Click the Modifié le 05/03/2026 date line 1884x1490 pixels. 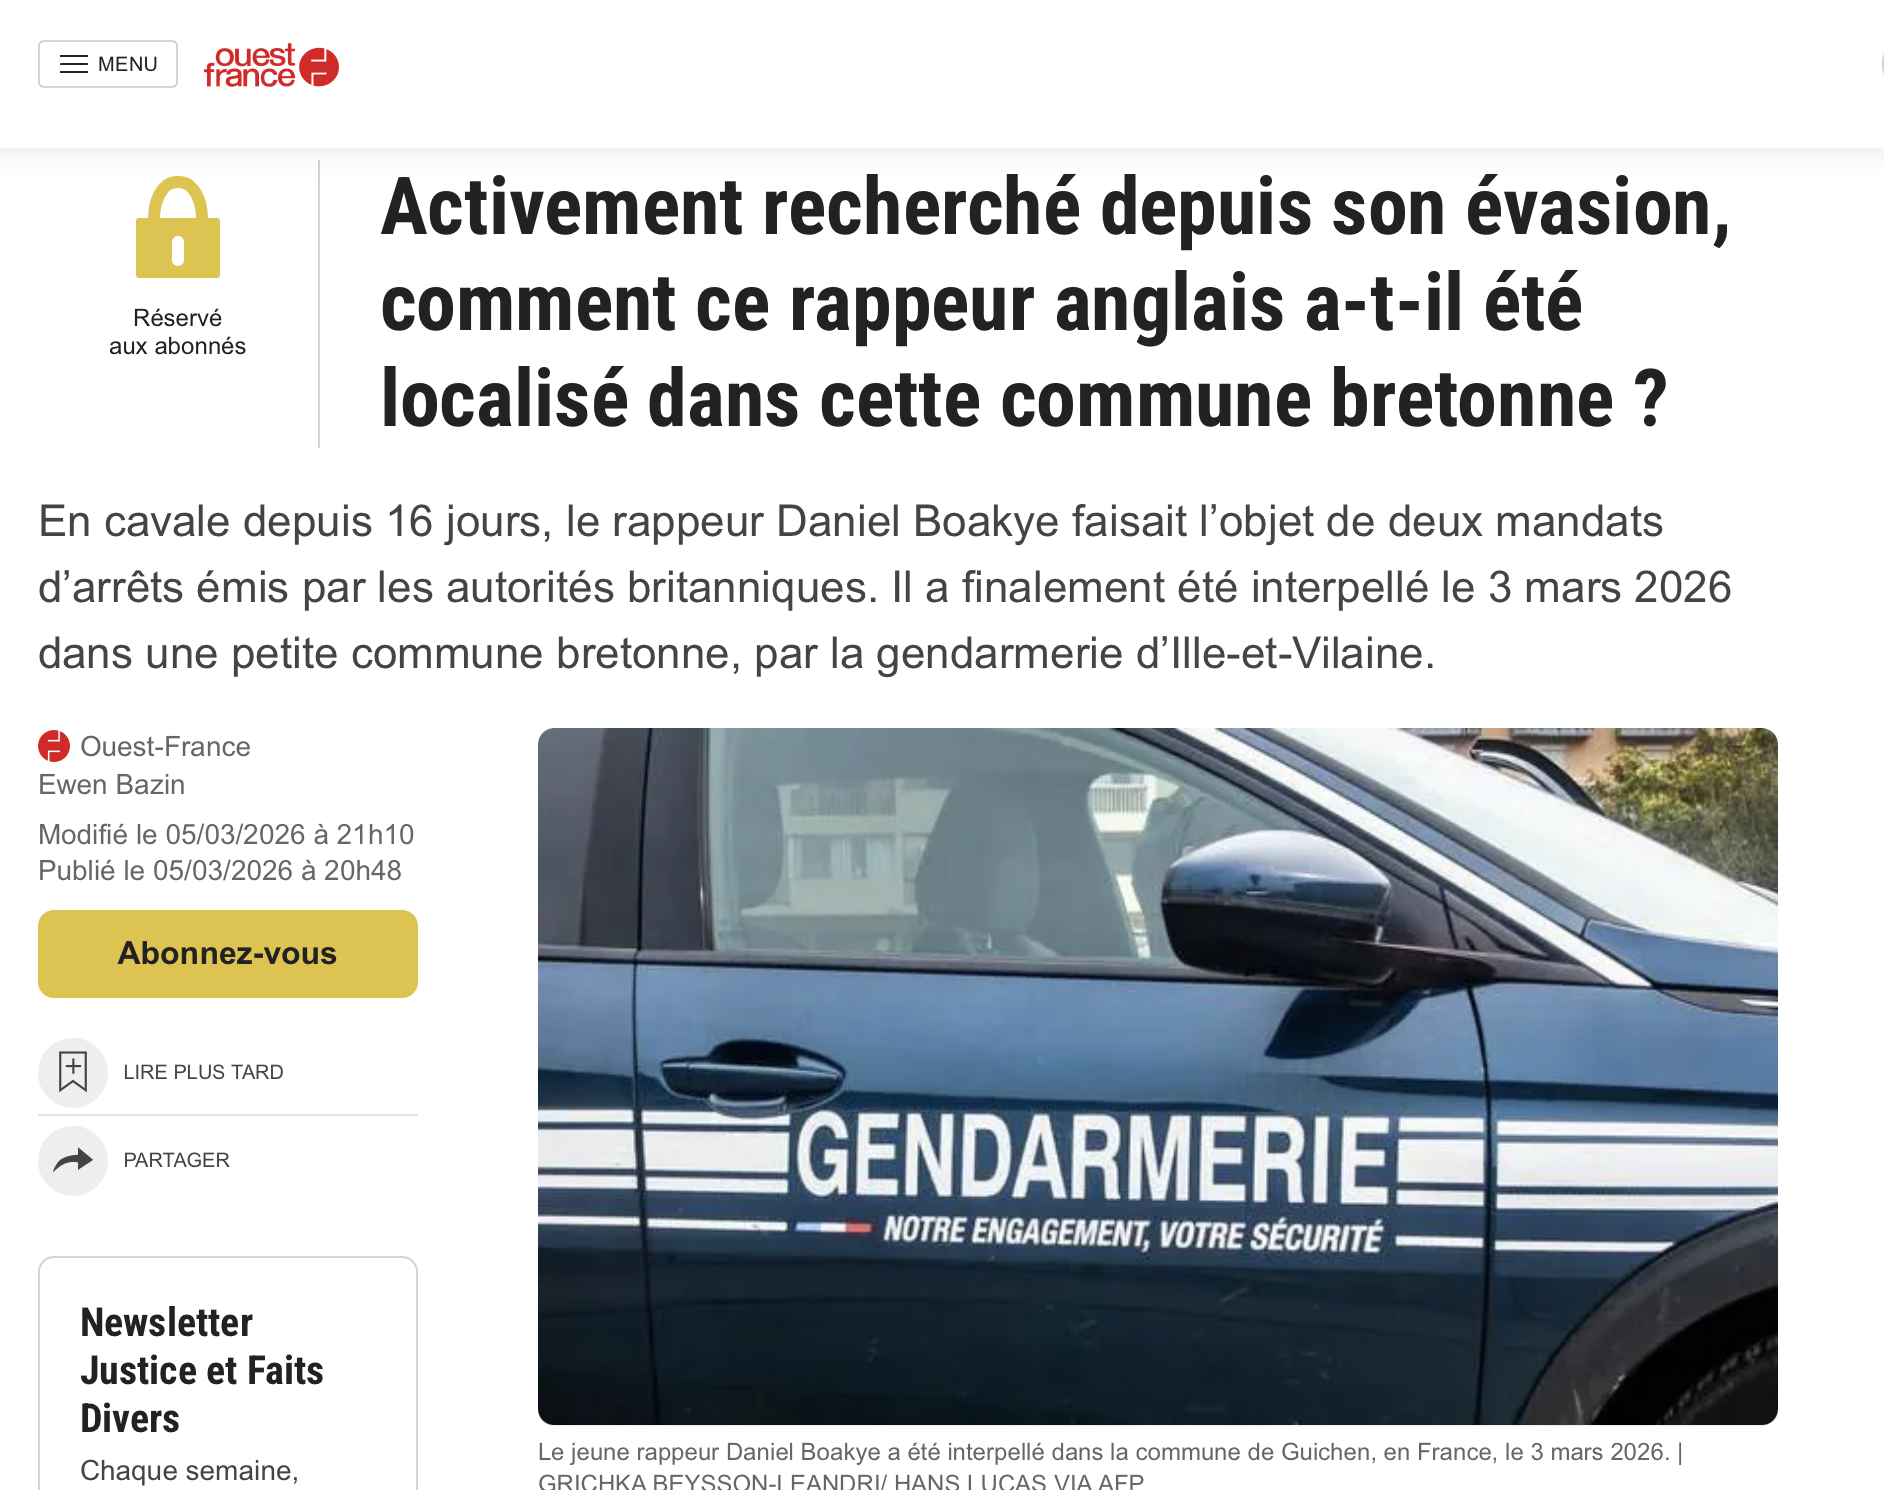click(x=226, y=834)
